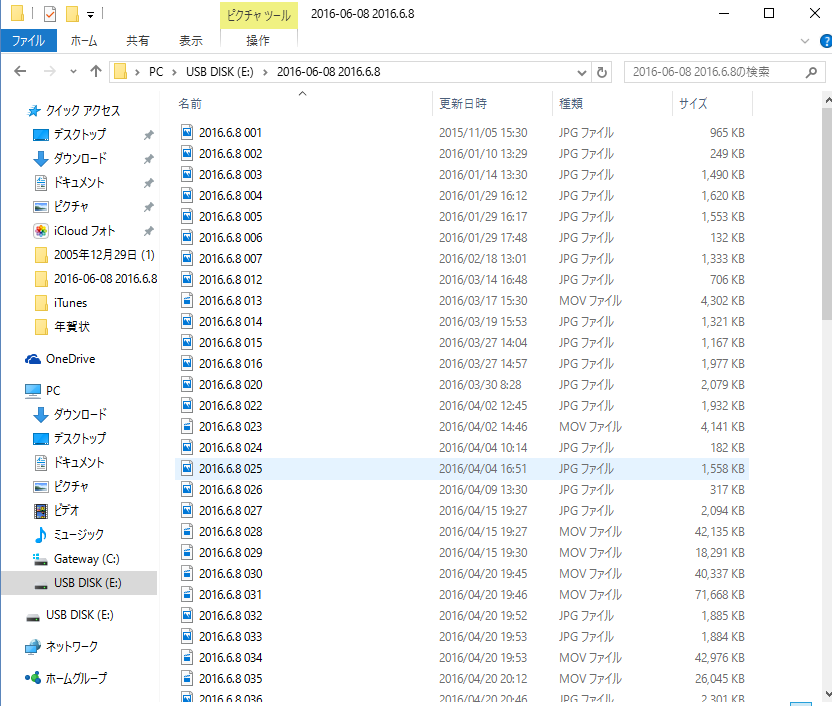Refresh the current folder view
Viewport: 832px width, 706px height.
[x=602, y=72]
